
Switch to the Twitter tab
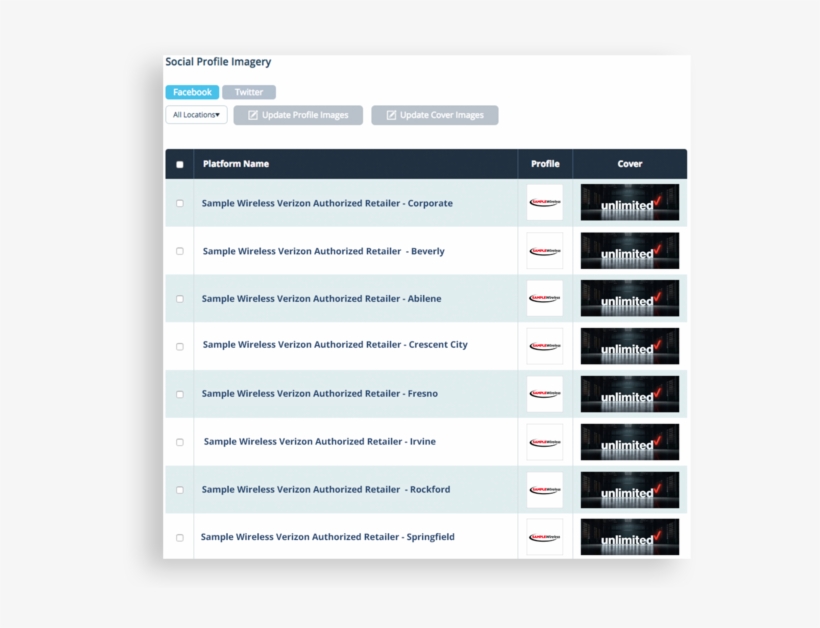(x=249, y=92)
